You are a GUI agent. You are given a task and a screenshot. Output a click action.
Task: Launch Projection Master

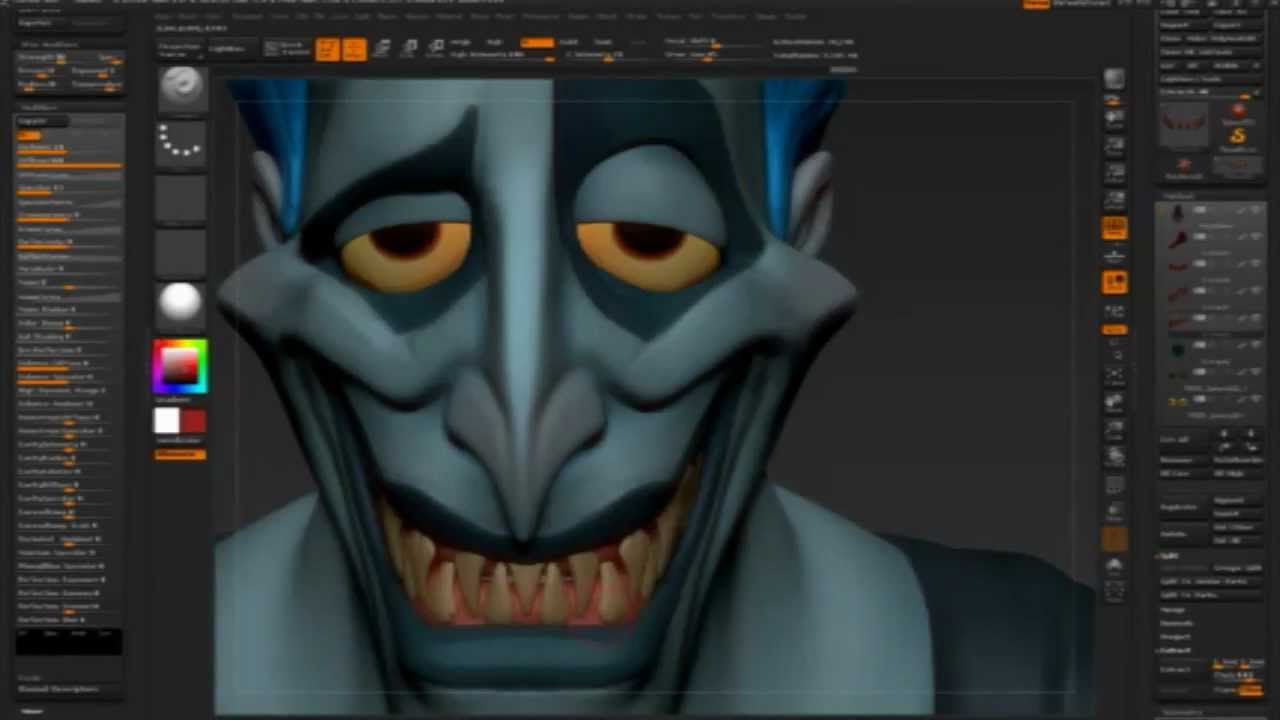pos(179,49)
